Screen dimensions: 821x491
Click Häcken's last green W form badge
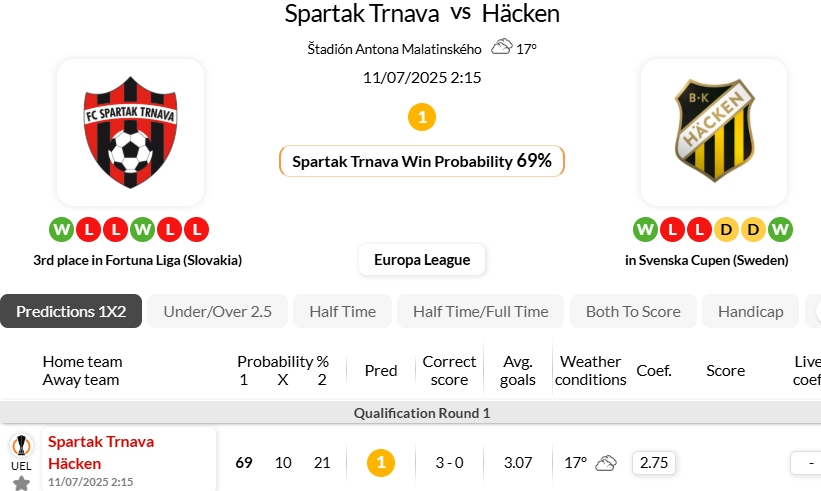(x=781, y=230)
